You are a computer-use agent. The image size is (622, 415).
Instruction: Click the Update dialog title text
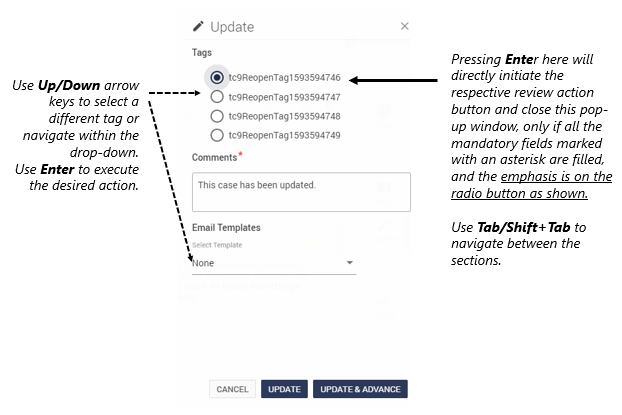(x=232, y=27)
